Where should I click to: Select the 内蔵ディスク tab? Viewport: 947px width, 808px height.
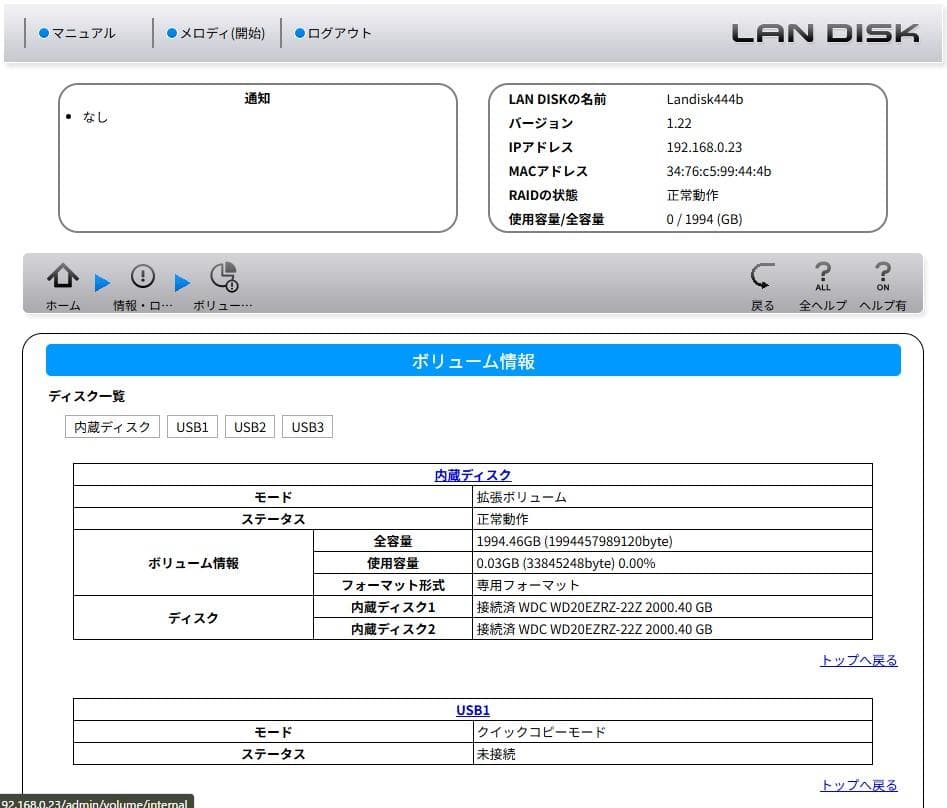click(x=112, y=426)
